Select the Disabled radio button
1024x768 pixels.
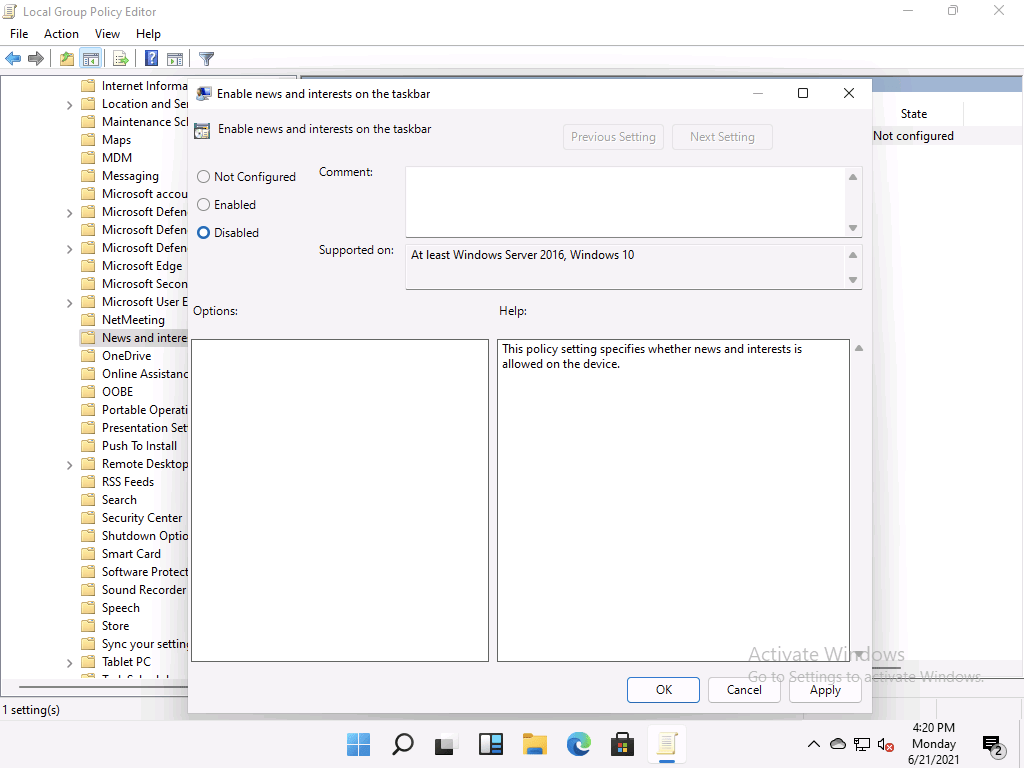[x=204, y=233]
